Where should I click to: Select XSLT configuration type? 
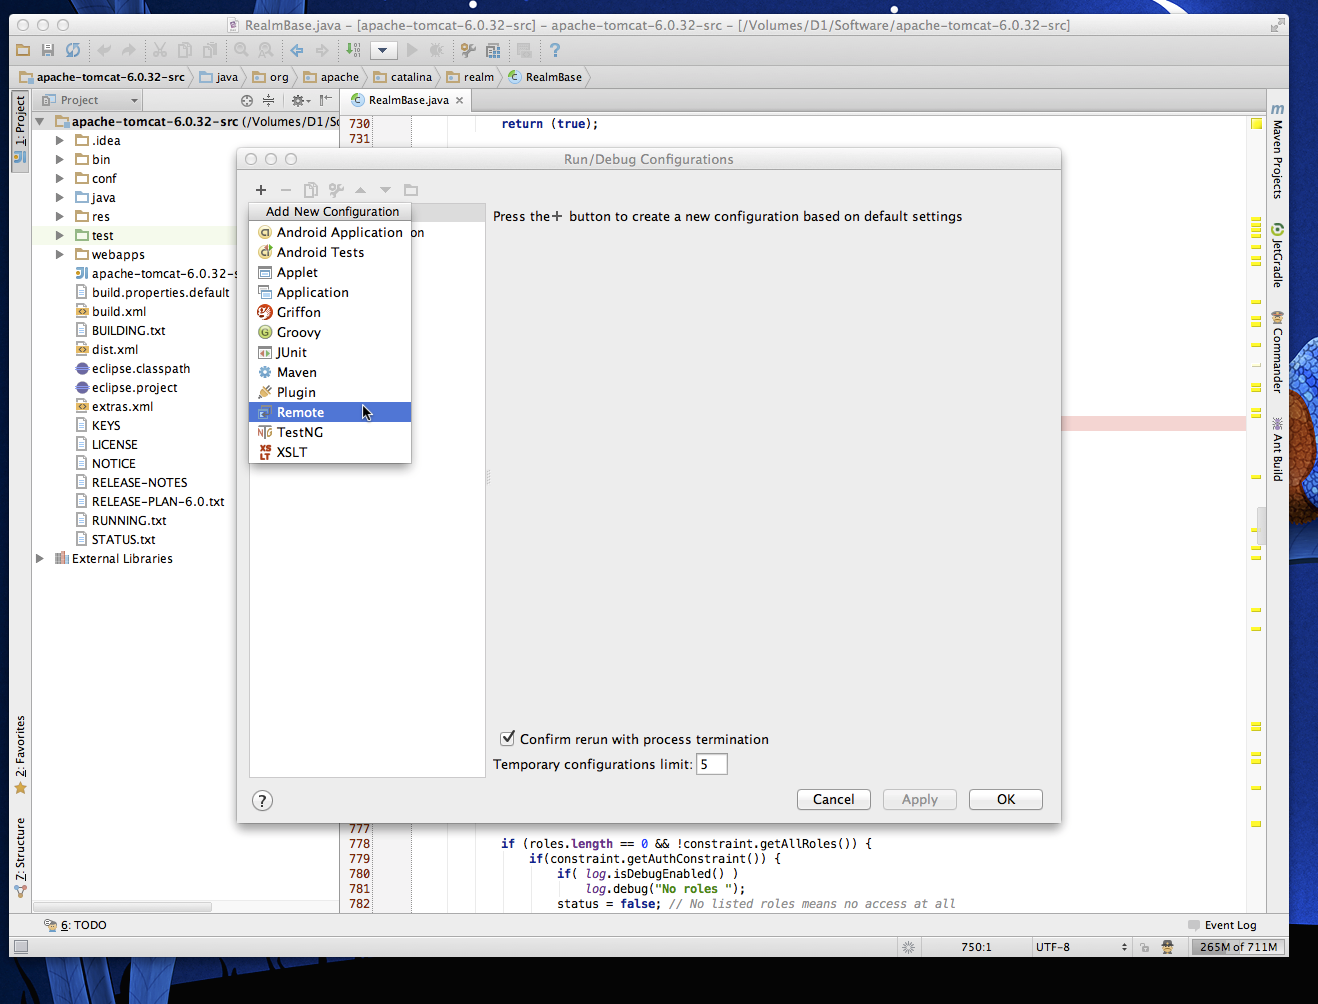point(330,452)
